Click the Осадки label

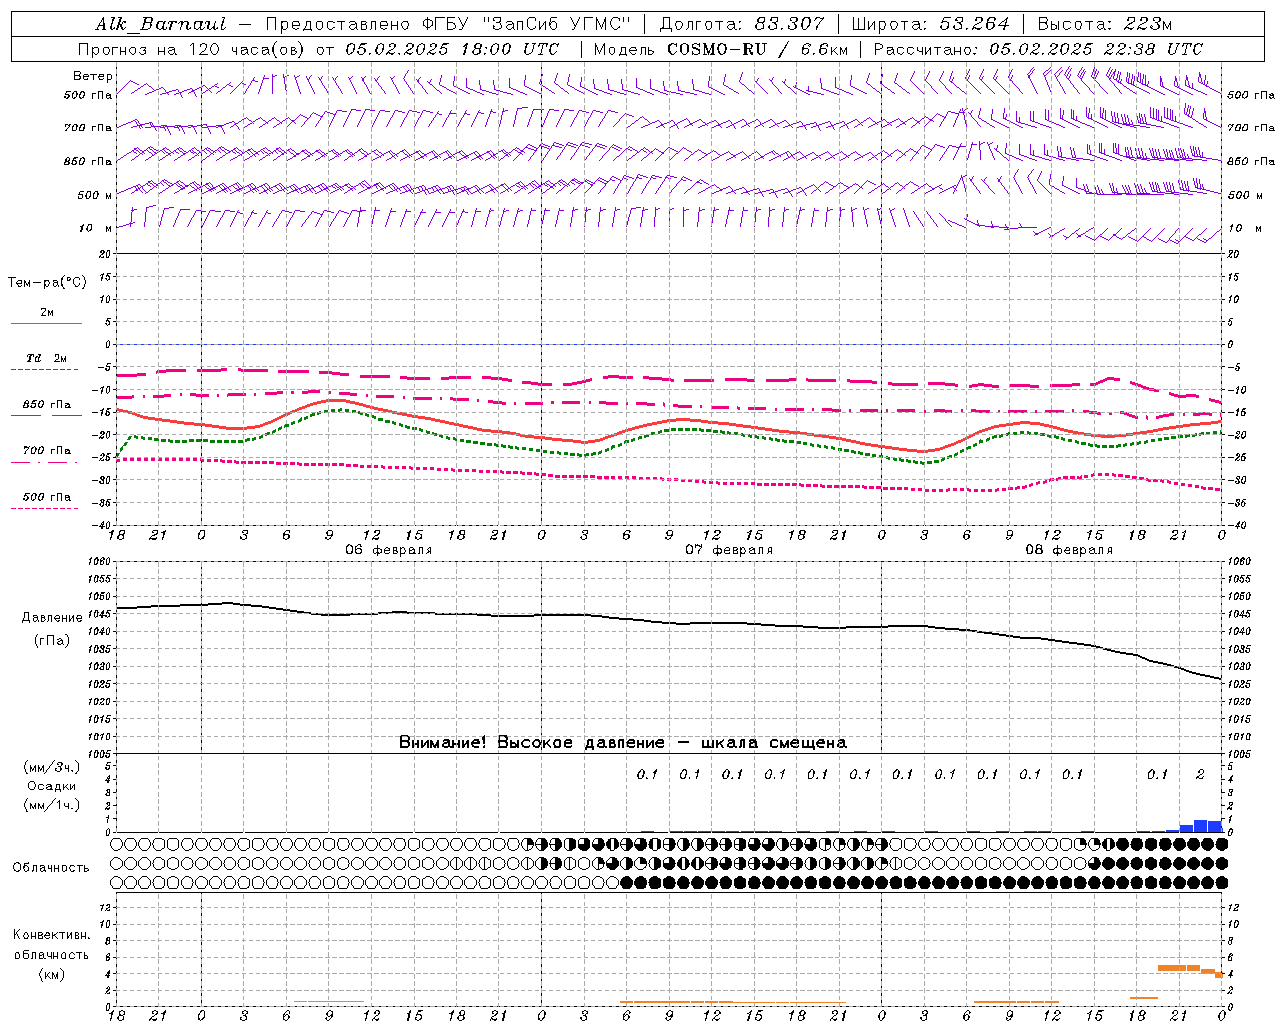pos(52,786)
